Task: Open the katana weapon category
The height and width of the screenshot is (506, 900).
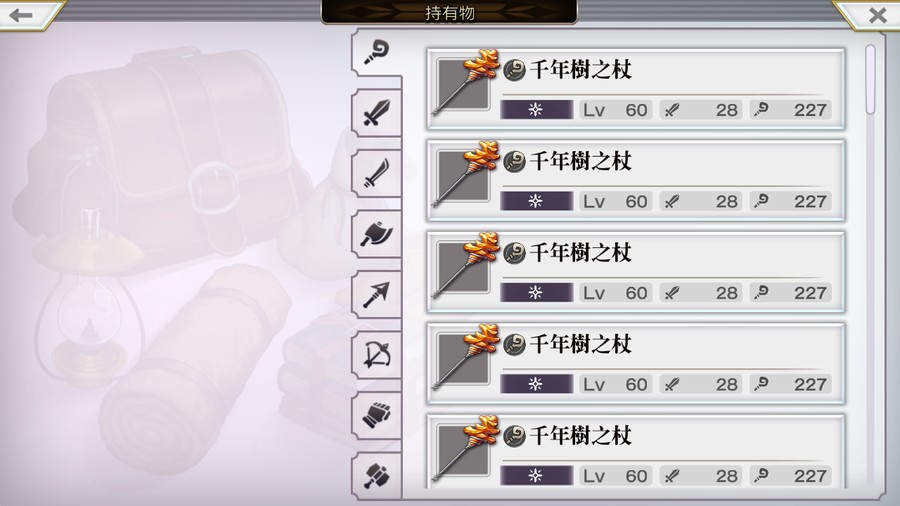Action: 376,173
